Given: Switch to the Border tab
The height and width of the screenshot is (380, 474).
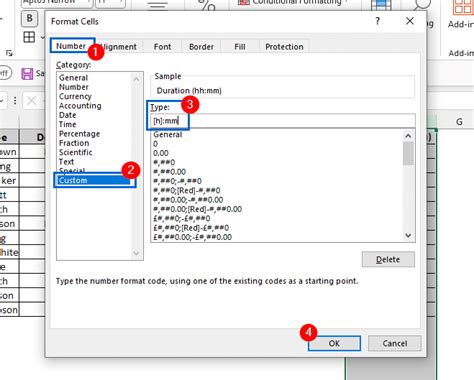Looking at the screenshot, I should [x=201, y=47].
